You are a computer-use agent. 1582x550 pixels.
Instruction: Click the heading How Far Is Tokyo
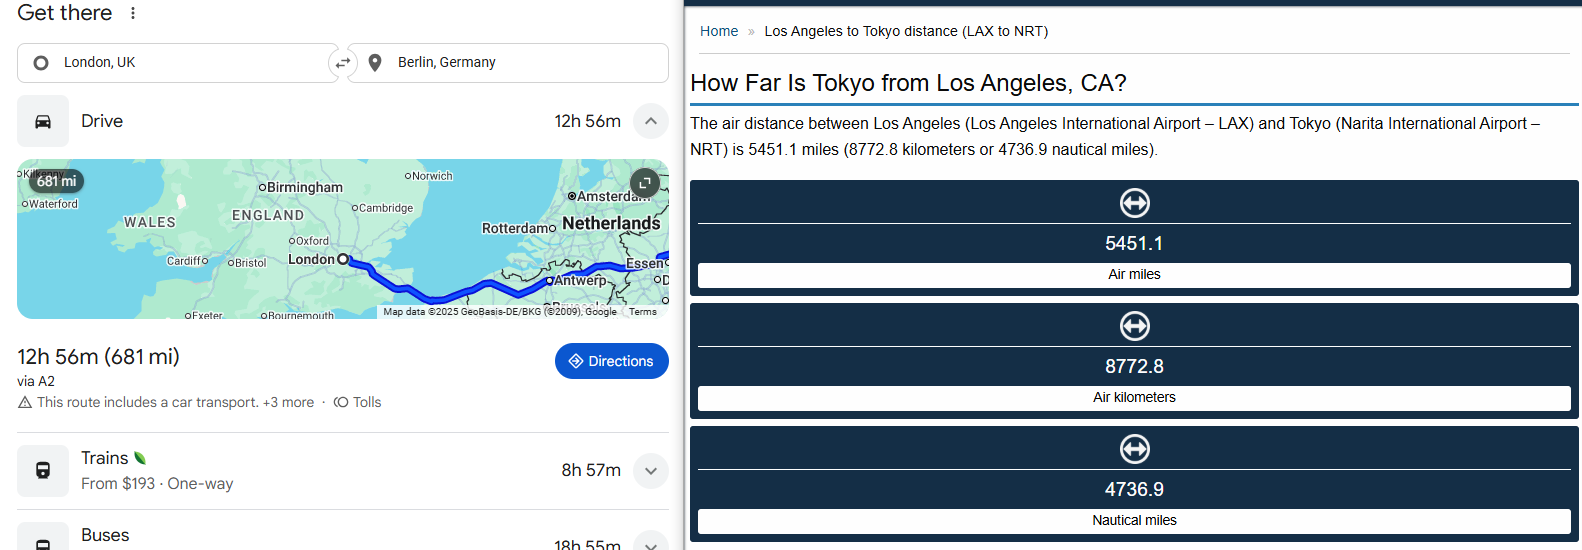tap(908, 83)
